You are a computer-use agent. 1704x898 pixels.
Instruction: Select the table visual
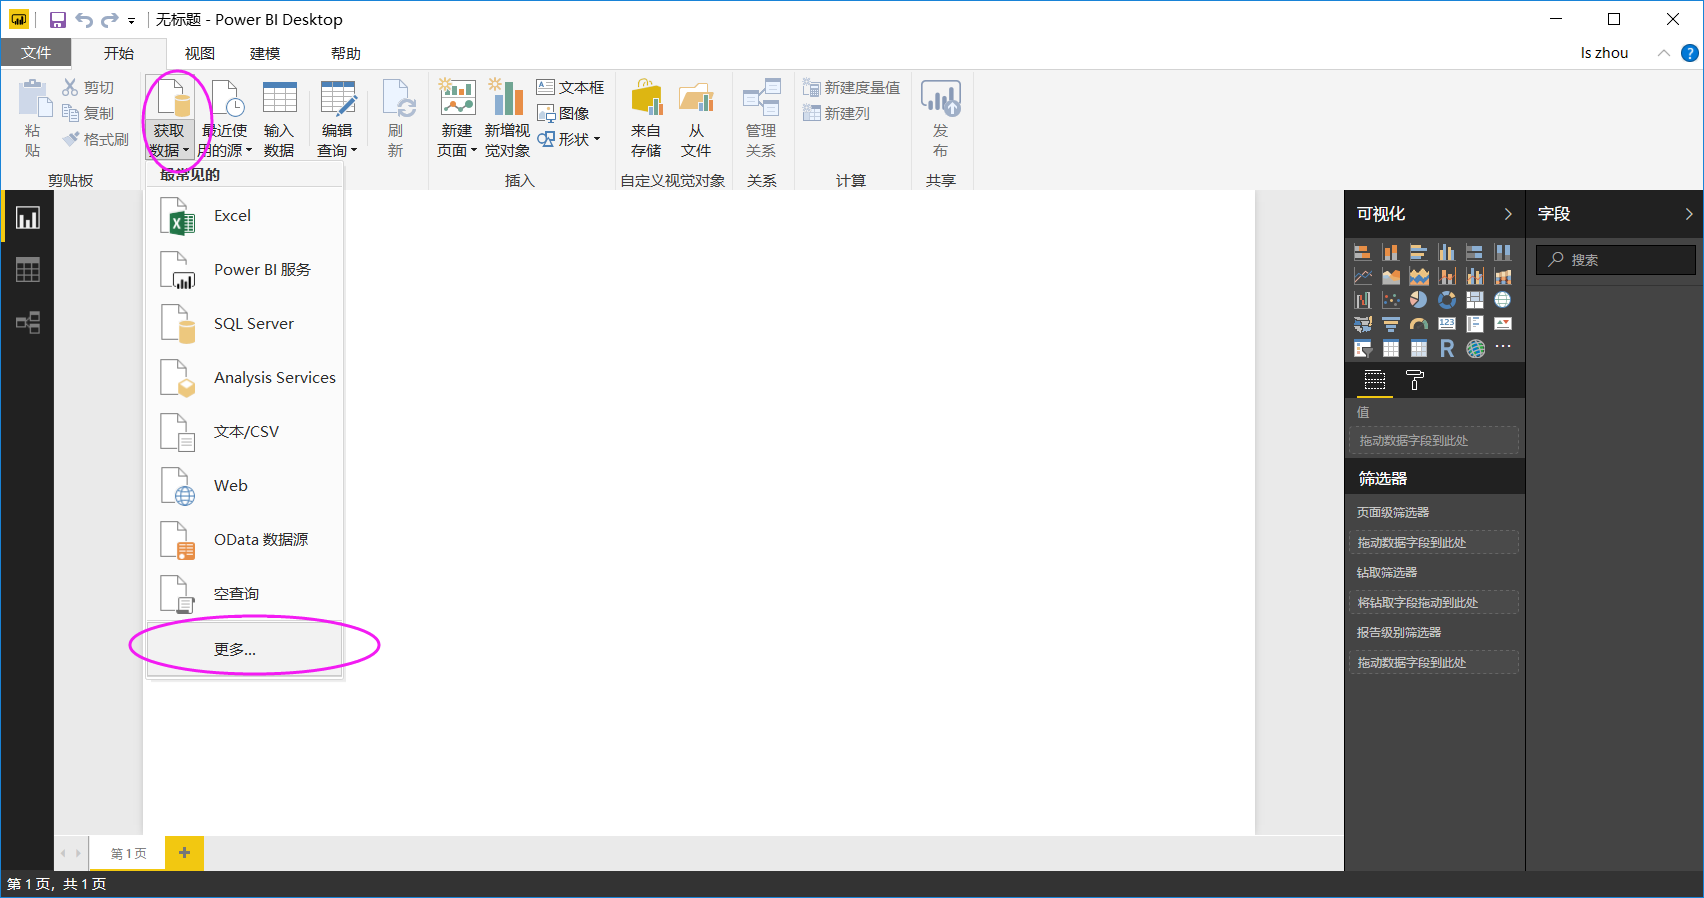1390,348
